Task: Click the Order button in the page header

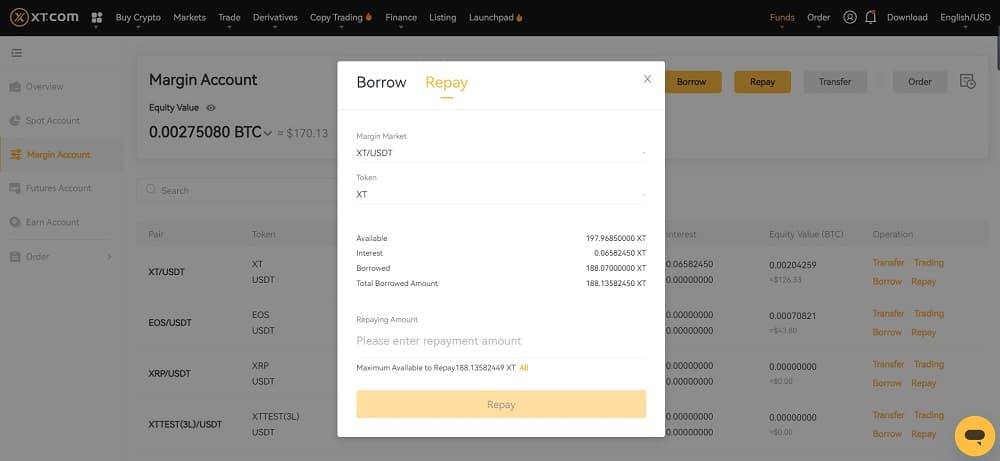Action: [x=920, y=82]
